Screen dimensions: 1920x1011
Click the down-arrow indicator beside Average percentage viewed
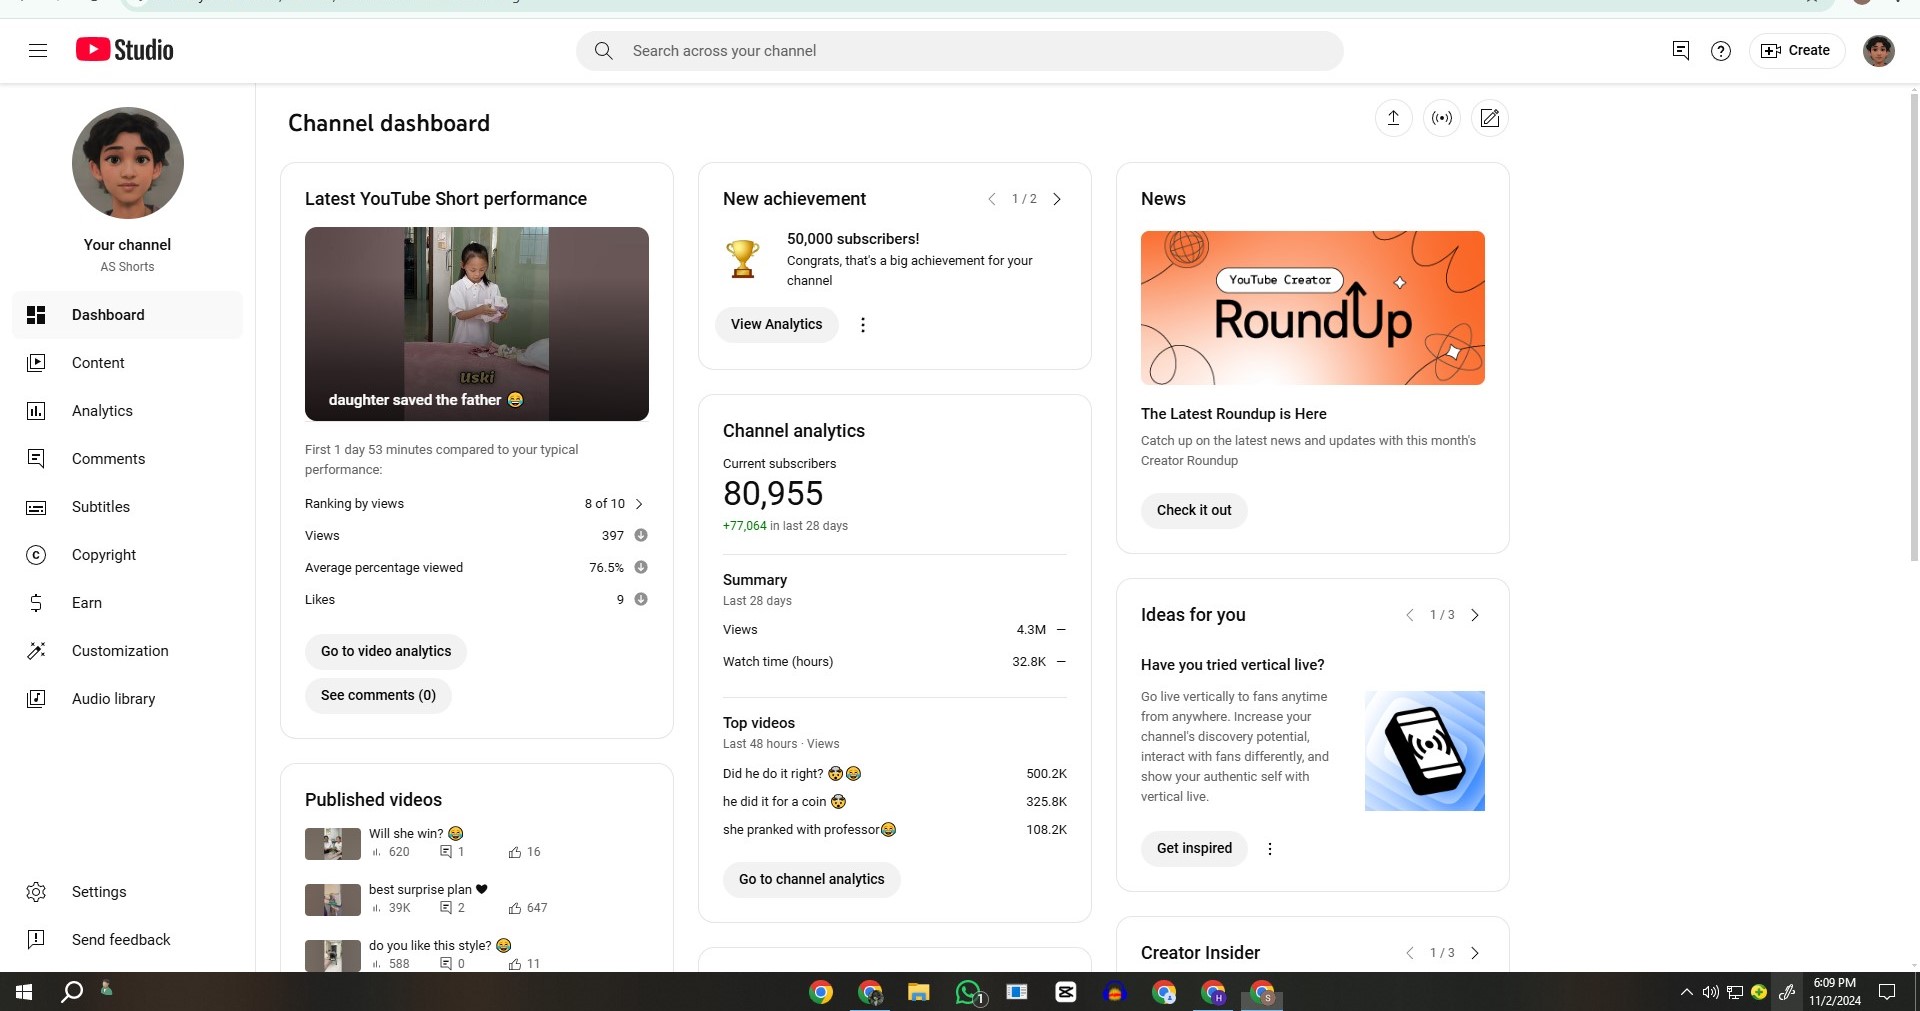point(641,567)
